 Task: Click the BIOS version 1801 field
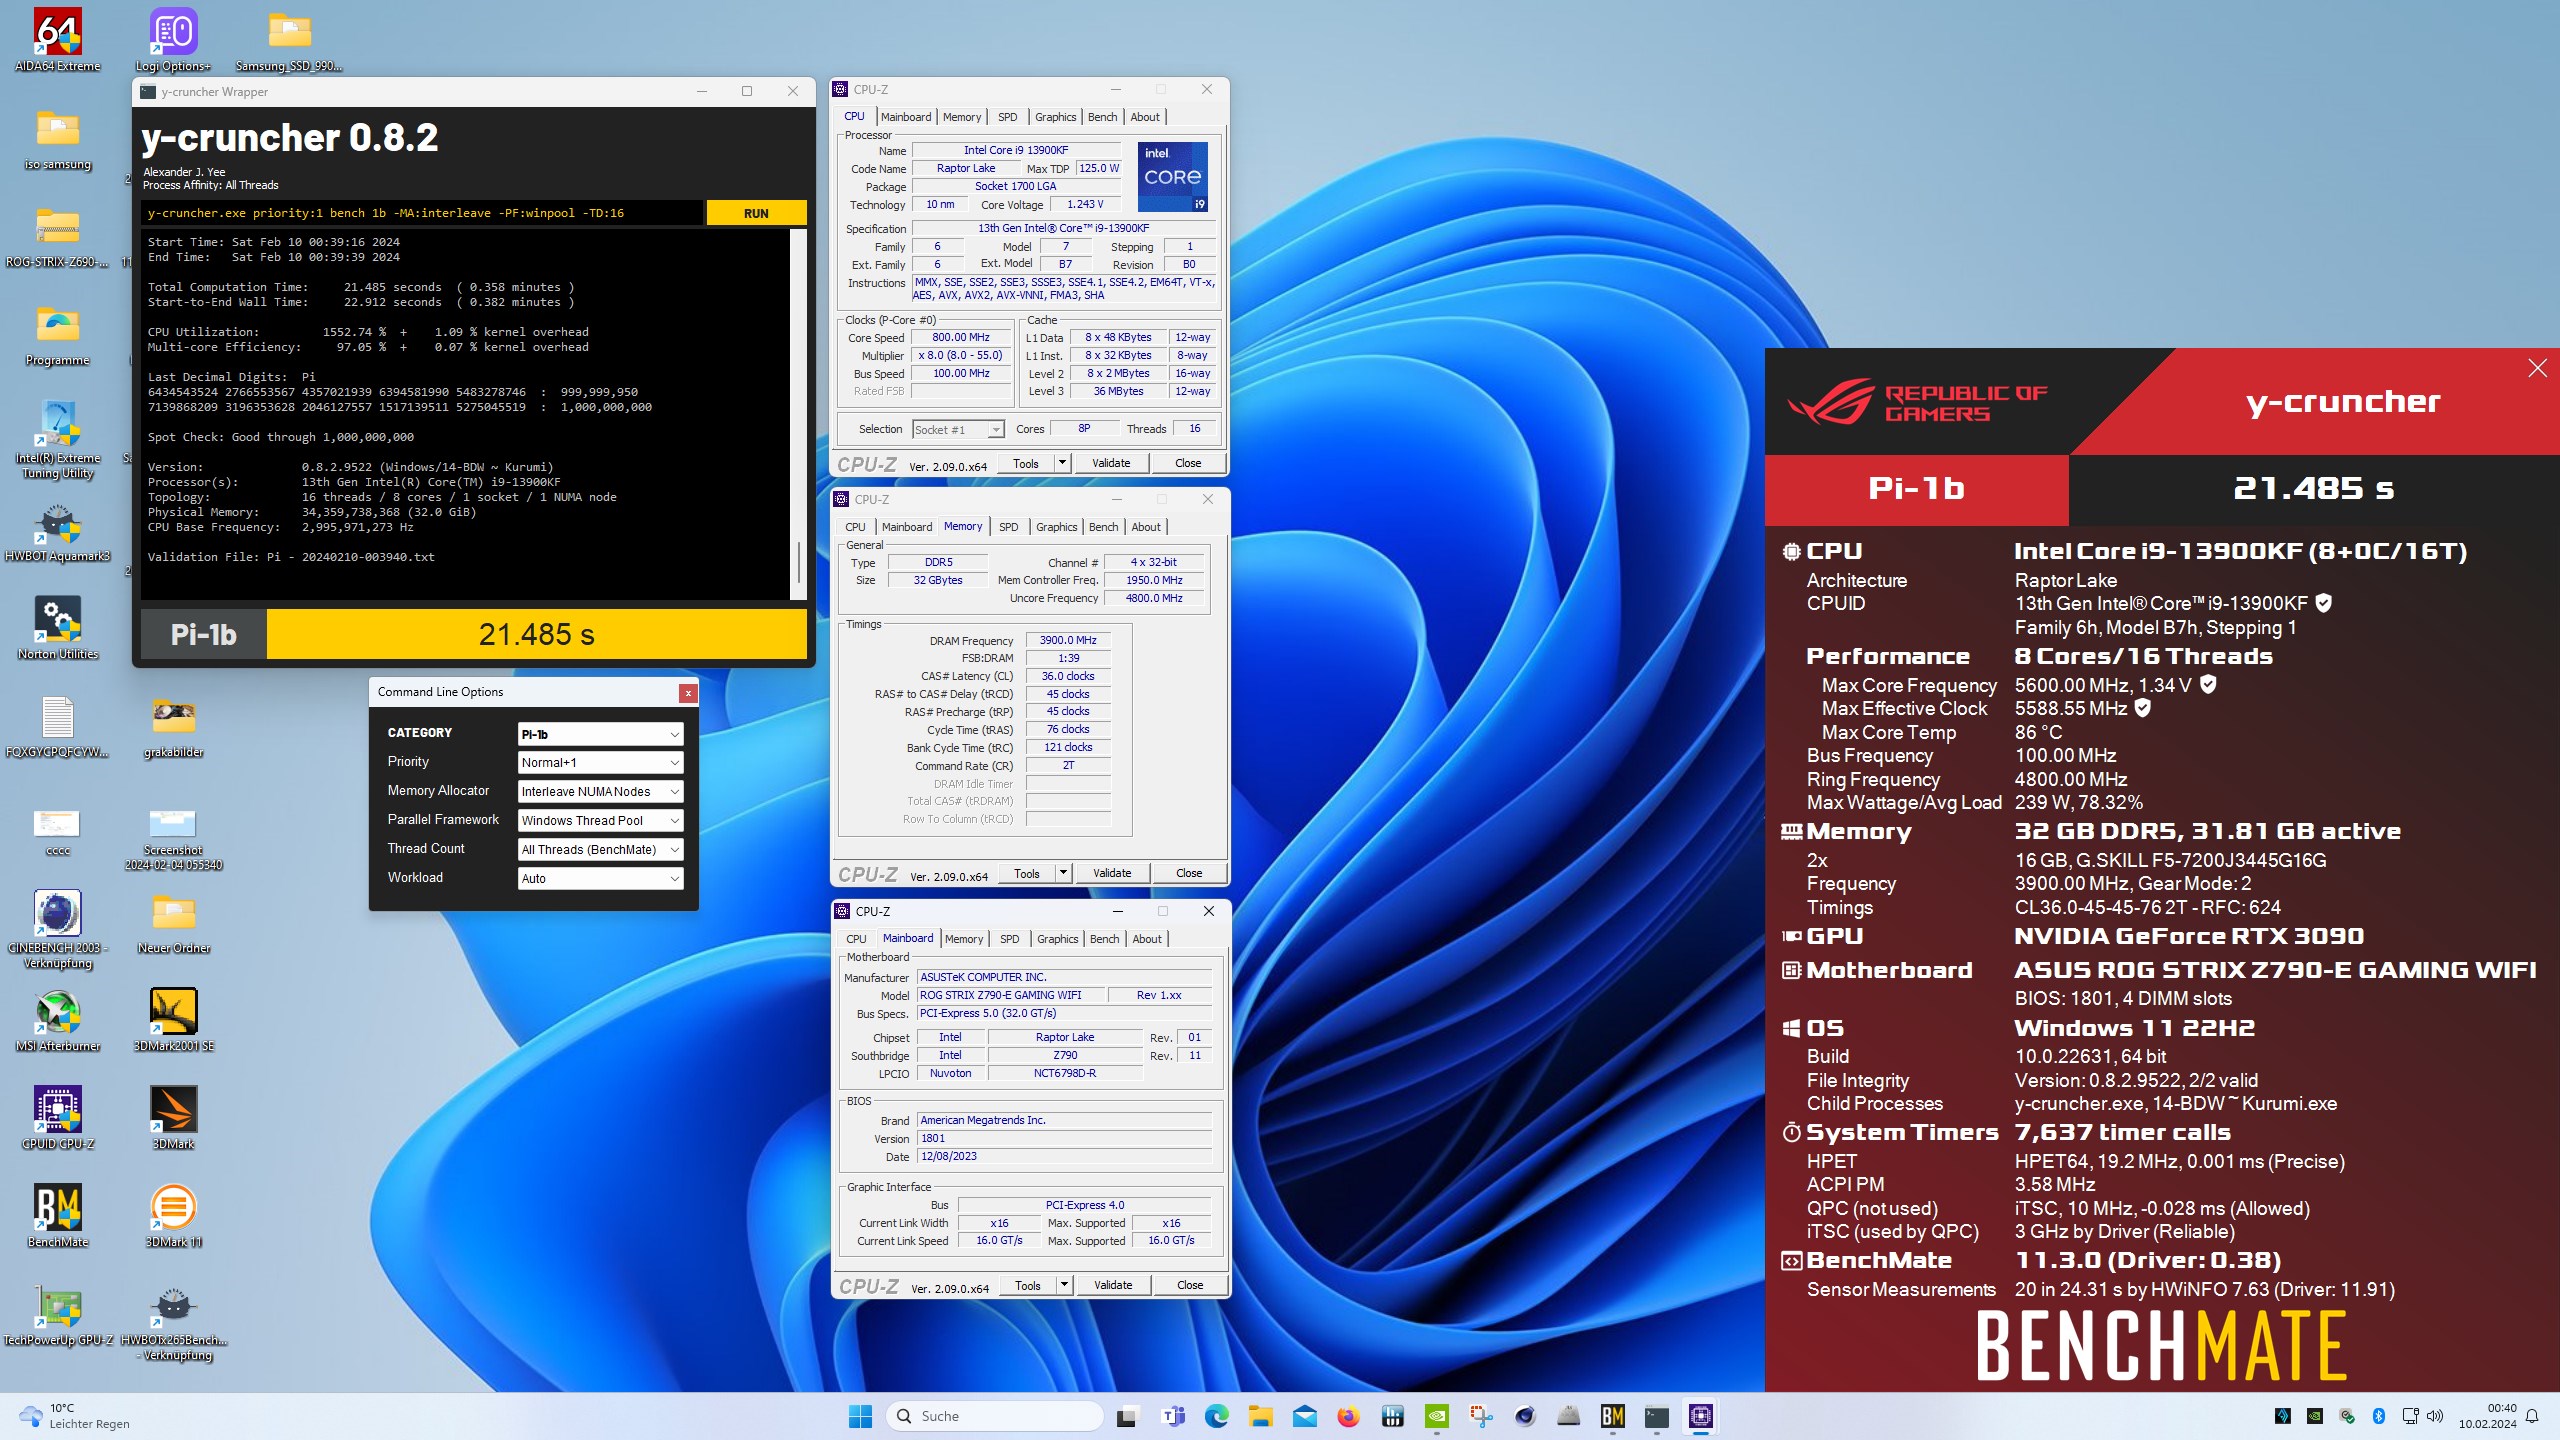point(1064,1138)
